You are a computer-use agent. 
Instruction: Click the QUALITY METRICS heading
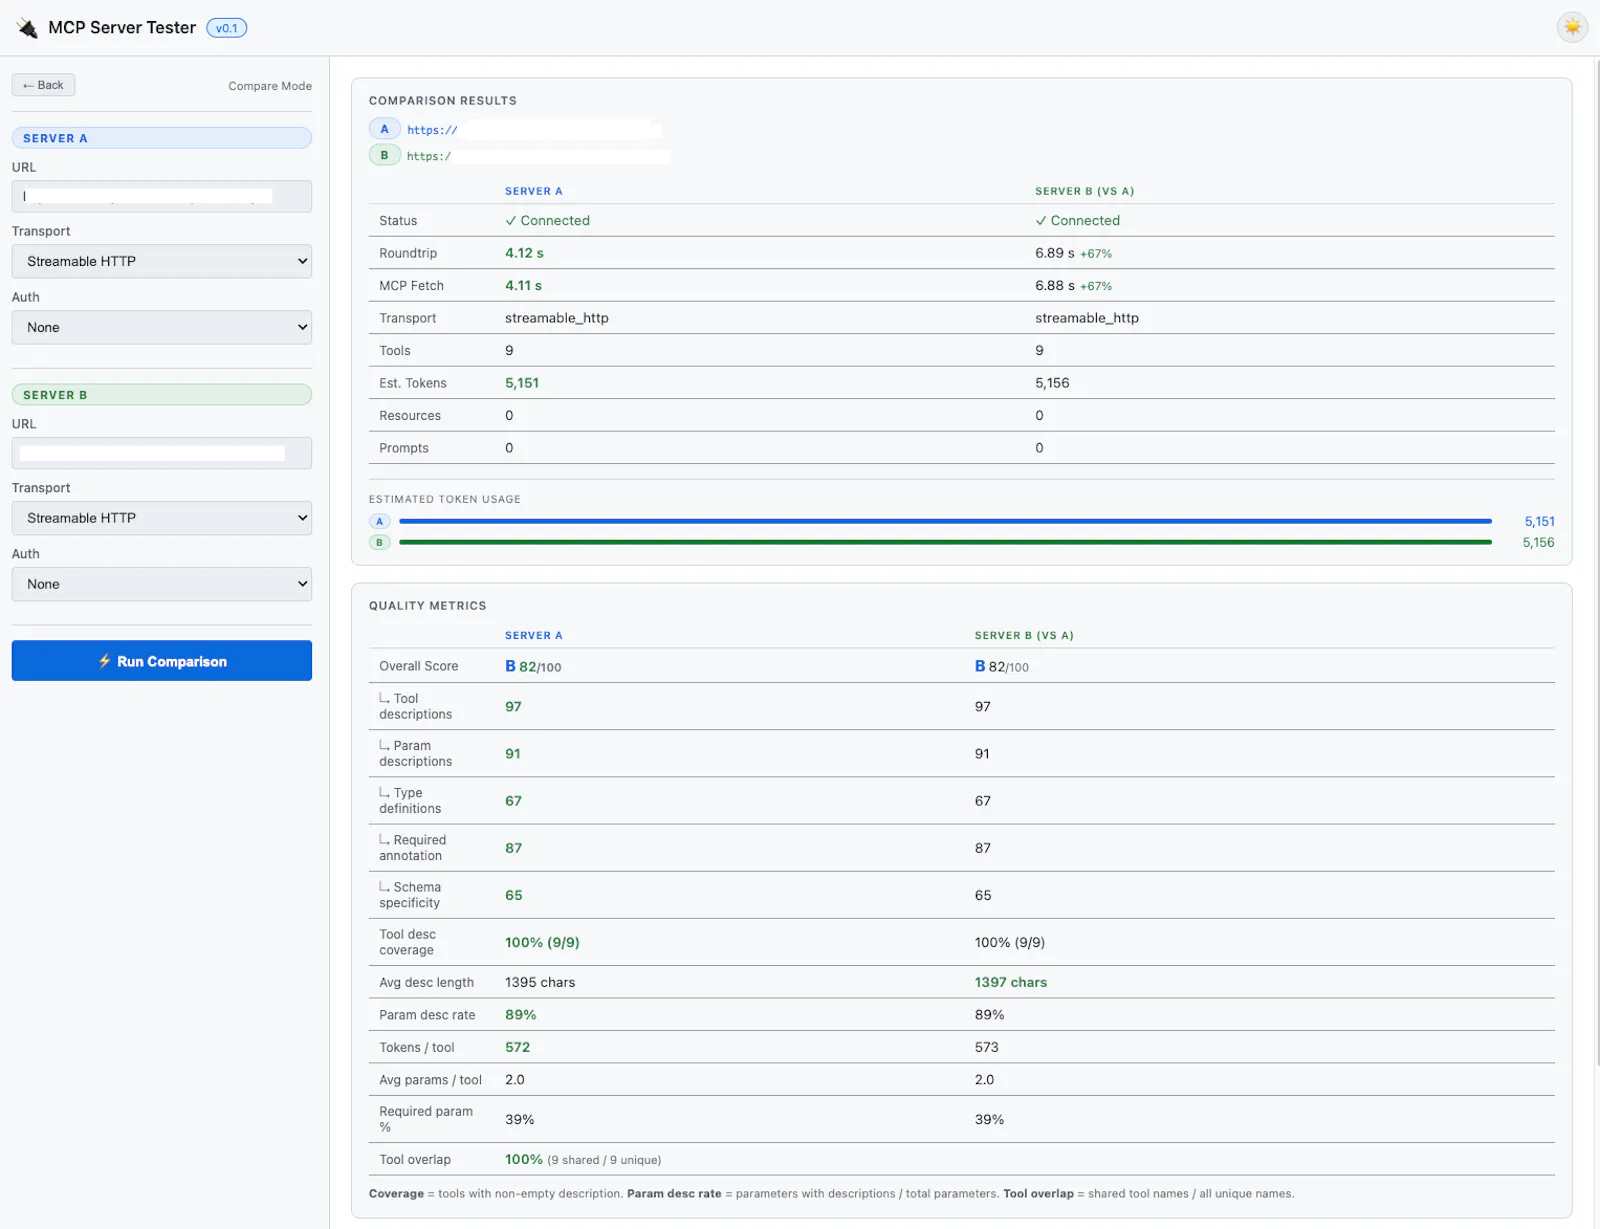427,606
